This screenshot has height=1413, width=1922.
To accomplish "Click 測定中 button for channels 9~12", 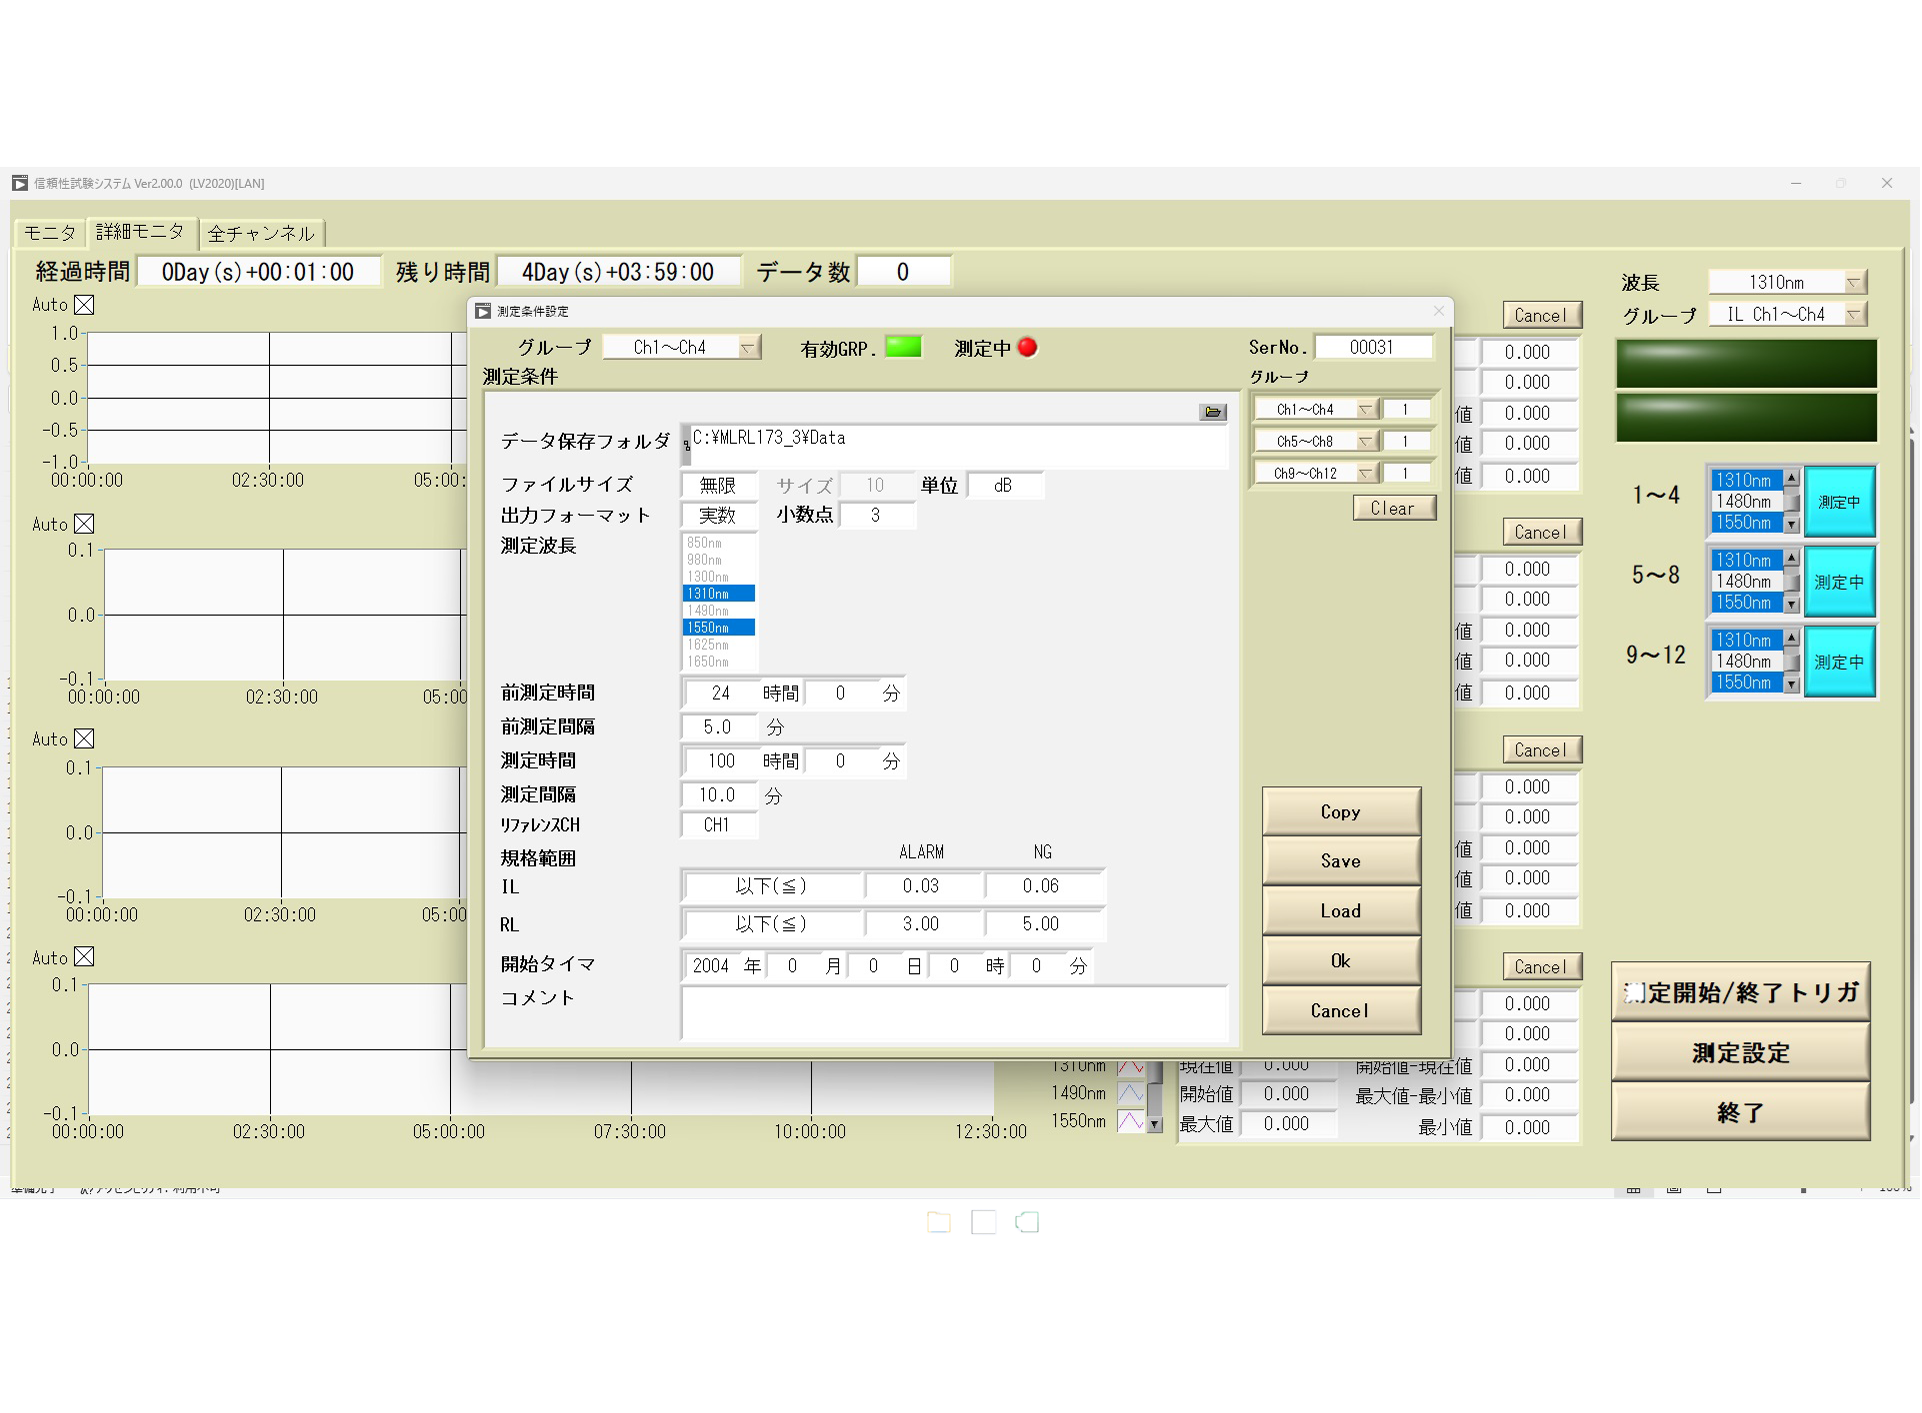I will [x=1839, y=662].
